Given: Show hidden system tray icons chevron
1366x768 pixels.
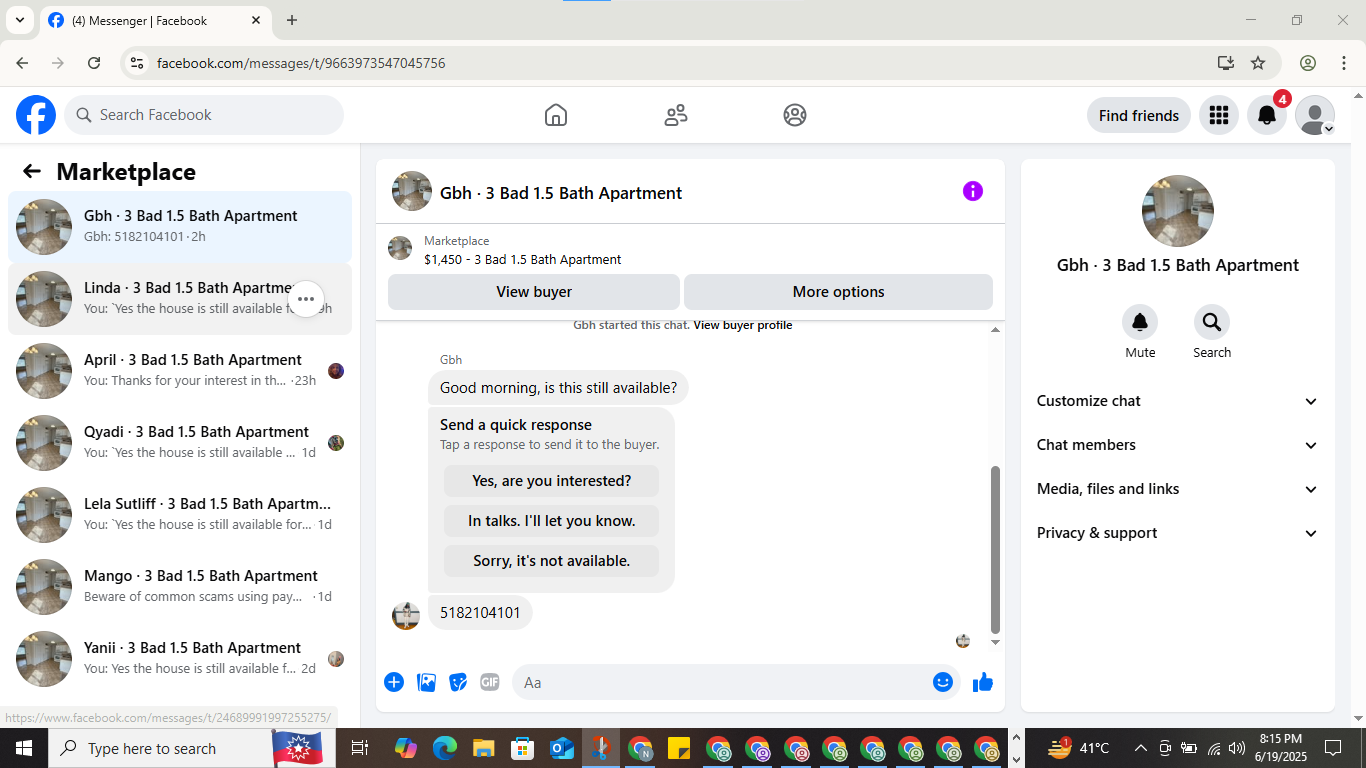Looking at the screenshot, I should (x=1140, y=748).
